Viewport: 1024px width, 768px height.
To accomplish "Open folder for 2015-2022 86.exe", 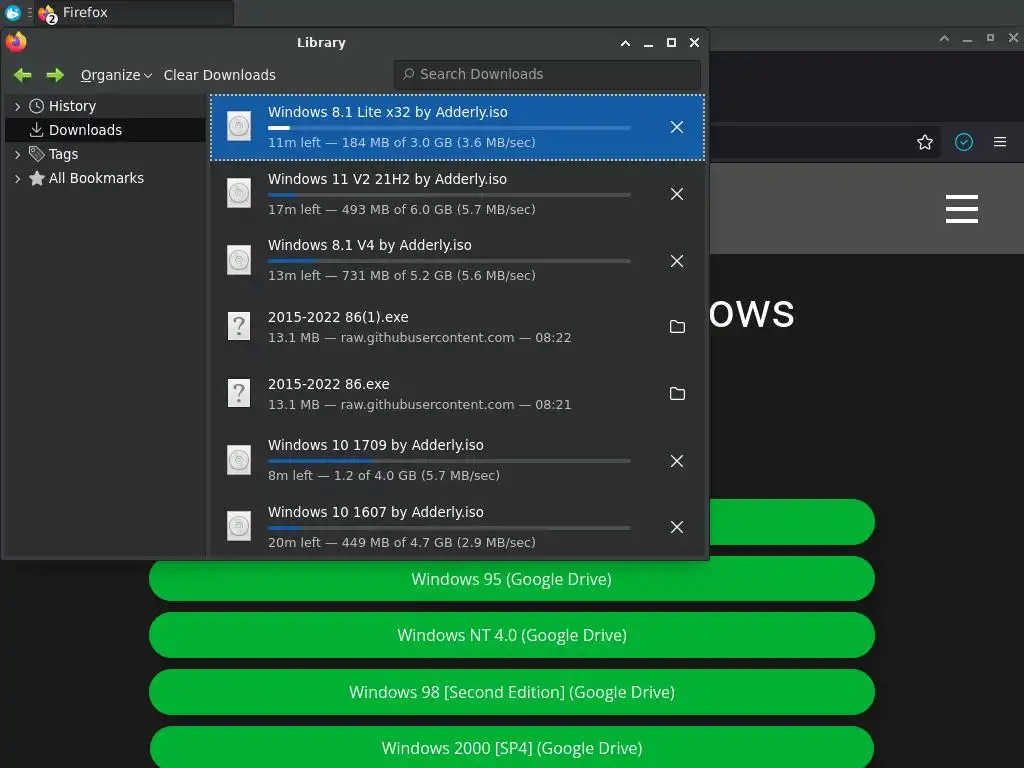I will tap(677, 394).
